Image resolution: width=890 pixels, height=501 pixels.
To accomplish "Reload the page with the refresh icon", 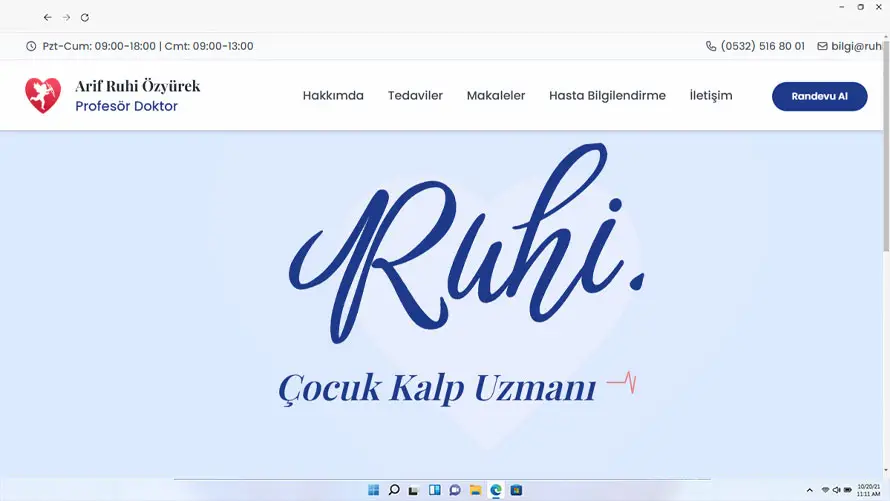I will point(85,18).
